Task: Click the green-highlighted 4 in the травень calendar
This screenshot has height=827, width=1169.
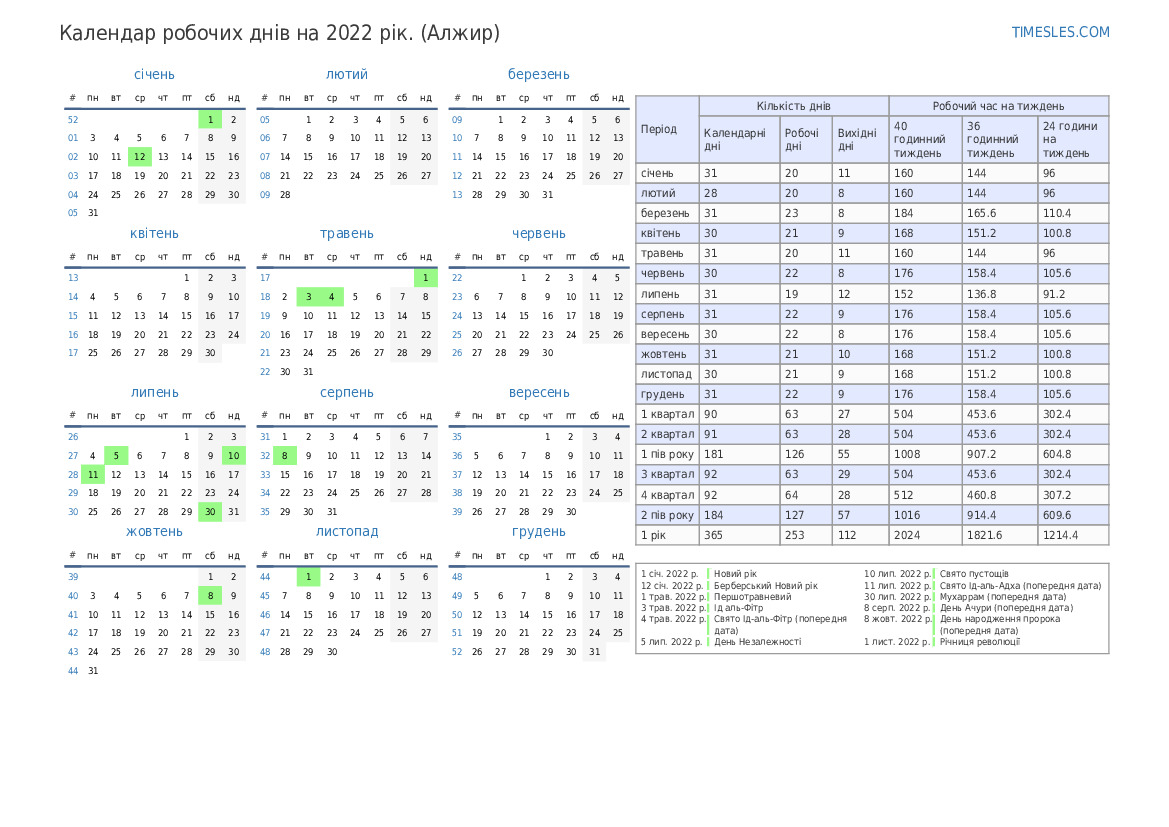Action: pyautogui.click(x=332, y=297)
